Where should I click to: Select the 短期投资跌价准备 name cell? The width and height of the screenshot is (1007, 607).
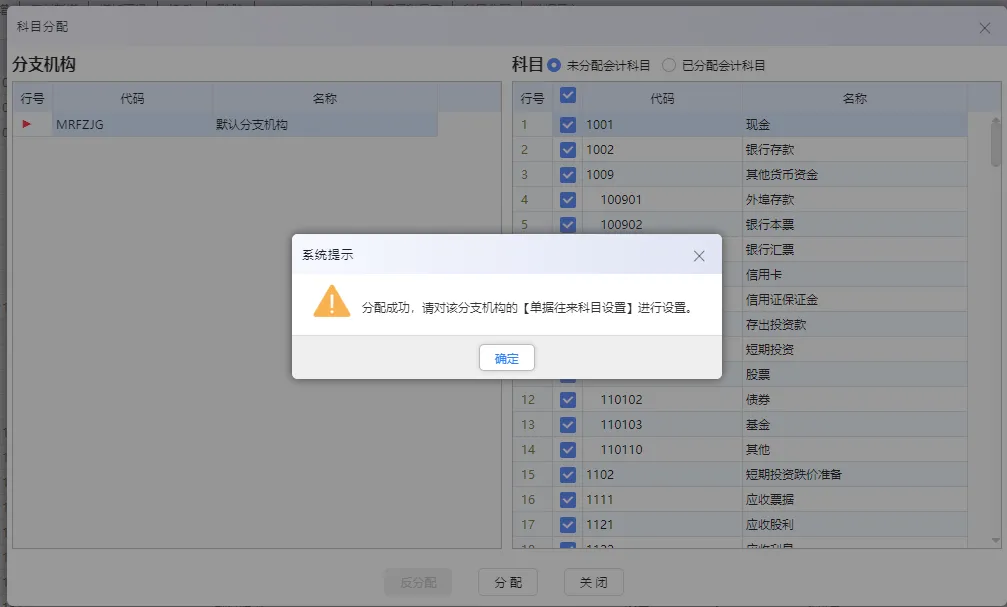coord(855,474)
